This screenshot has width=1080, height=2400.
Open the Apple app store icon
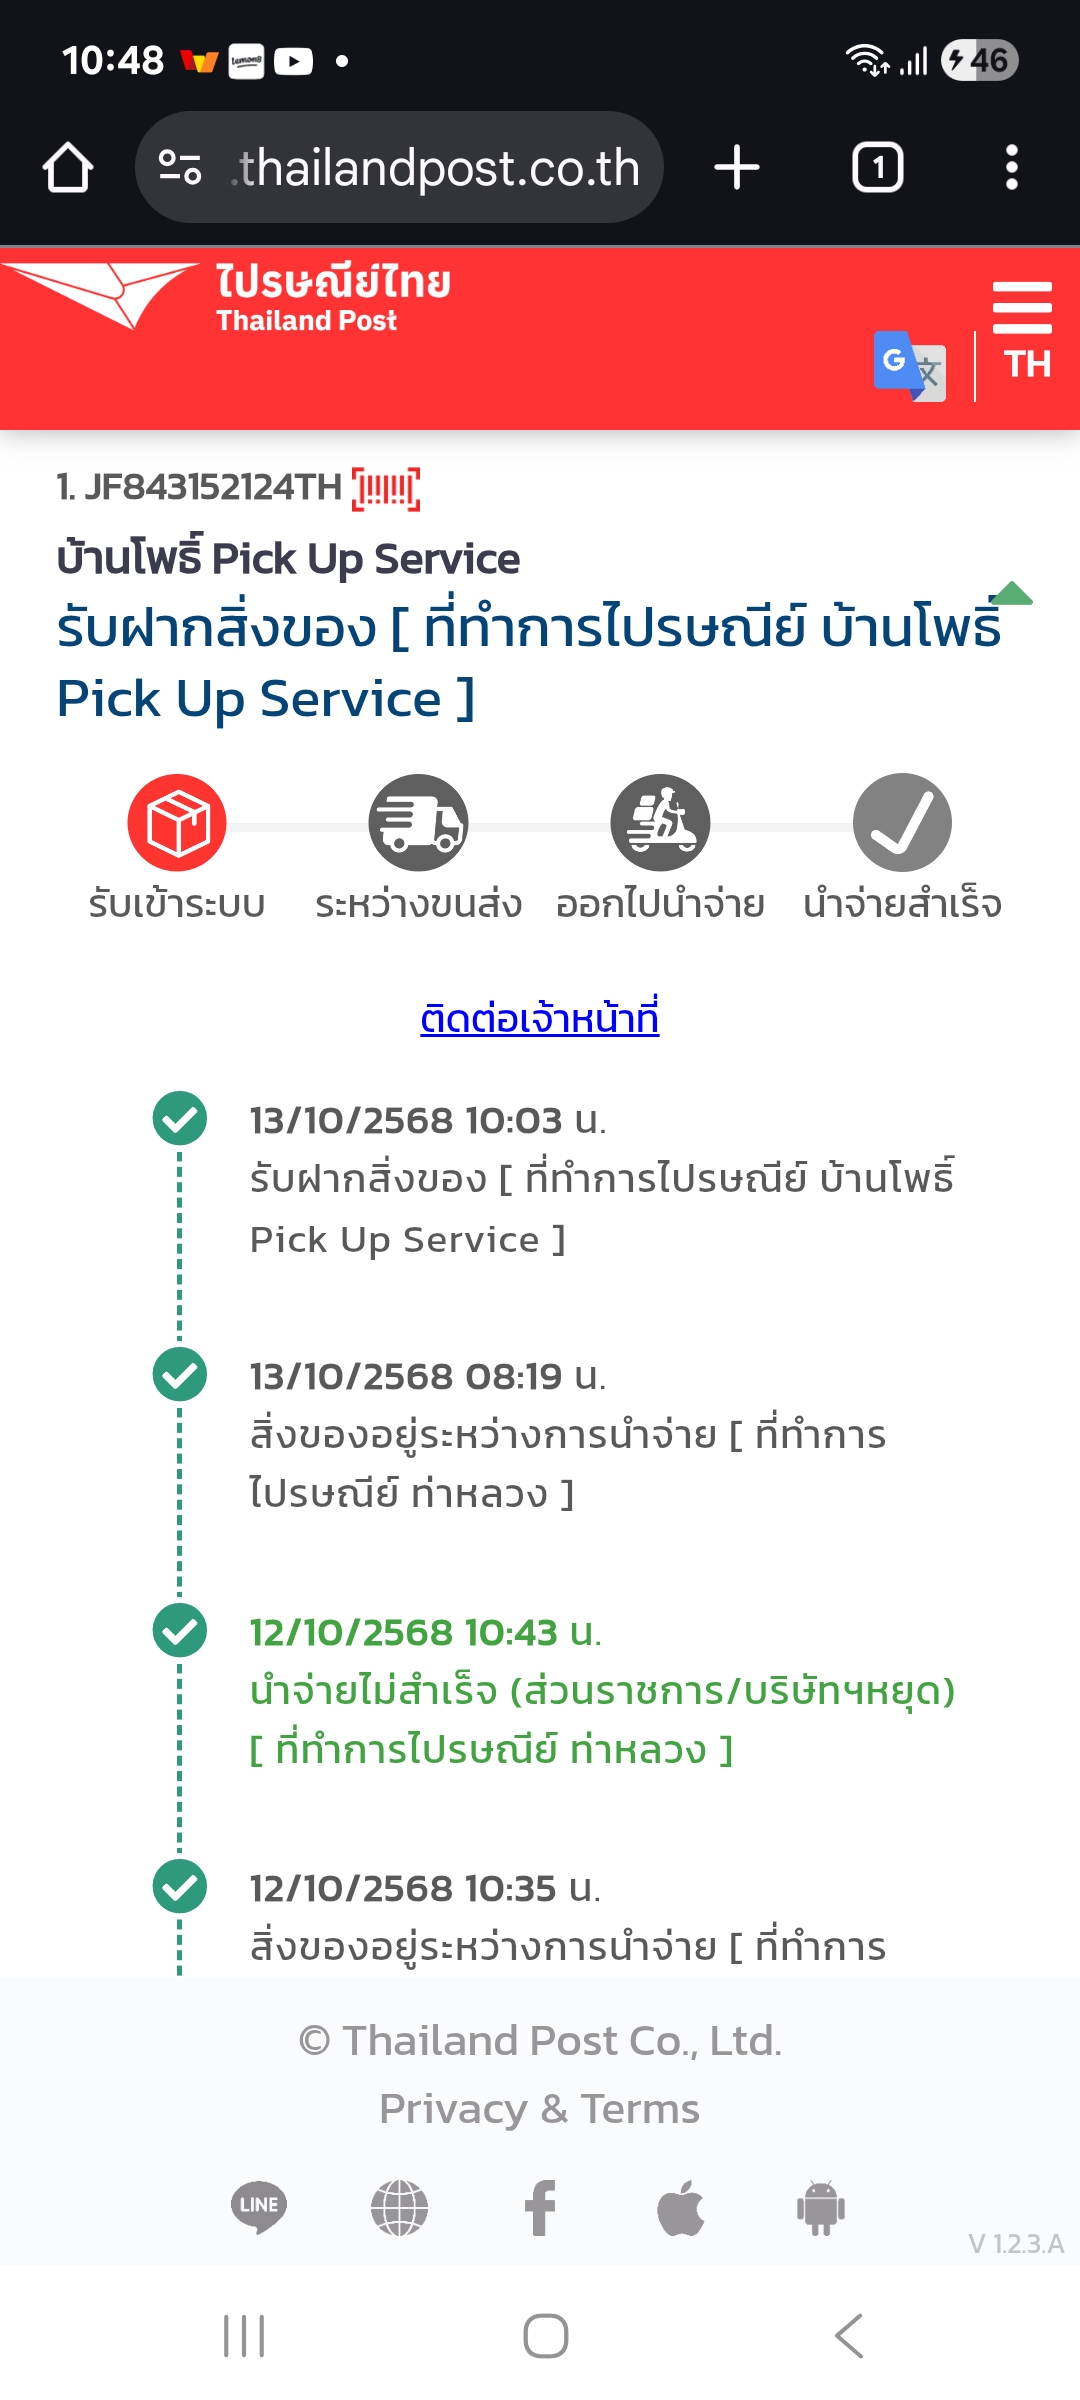(x=681, y=2207)
